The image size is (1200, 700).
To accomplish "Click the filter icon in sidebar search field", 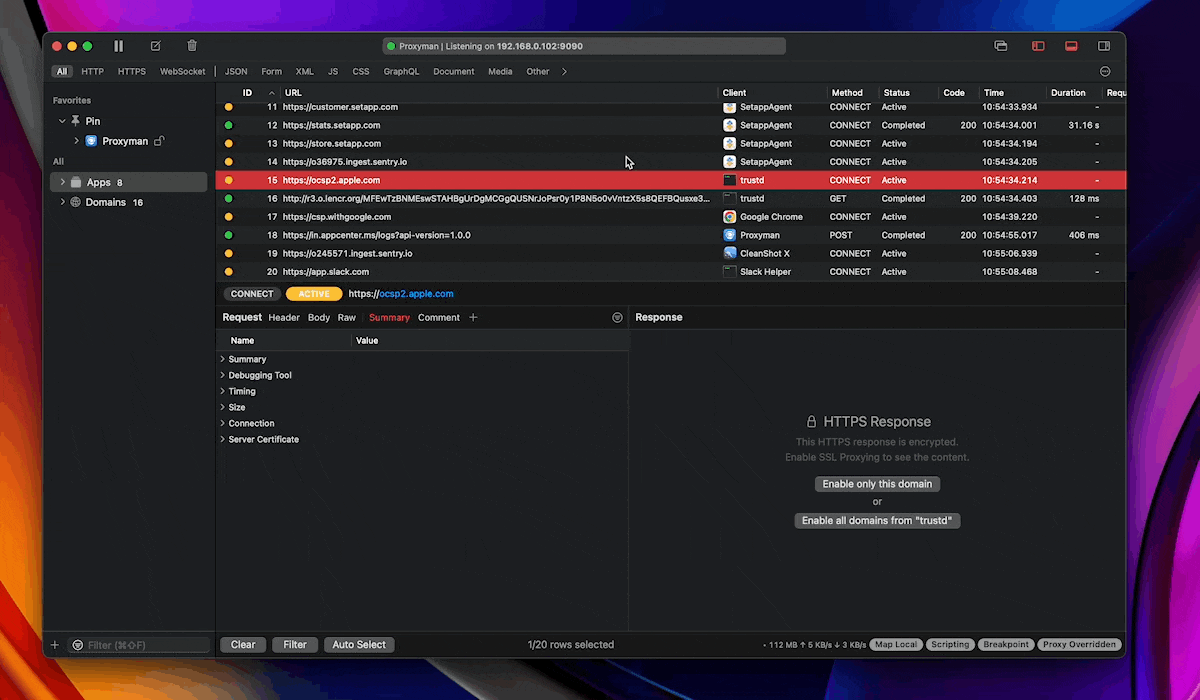I will pos(78,646).
